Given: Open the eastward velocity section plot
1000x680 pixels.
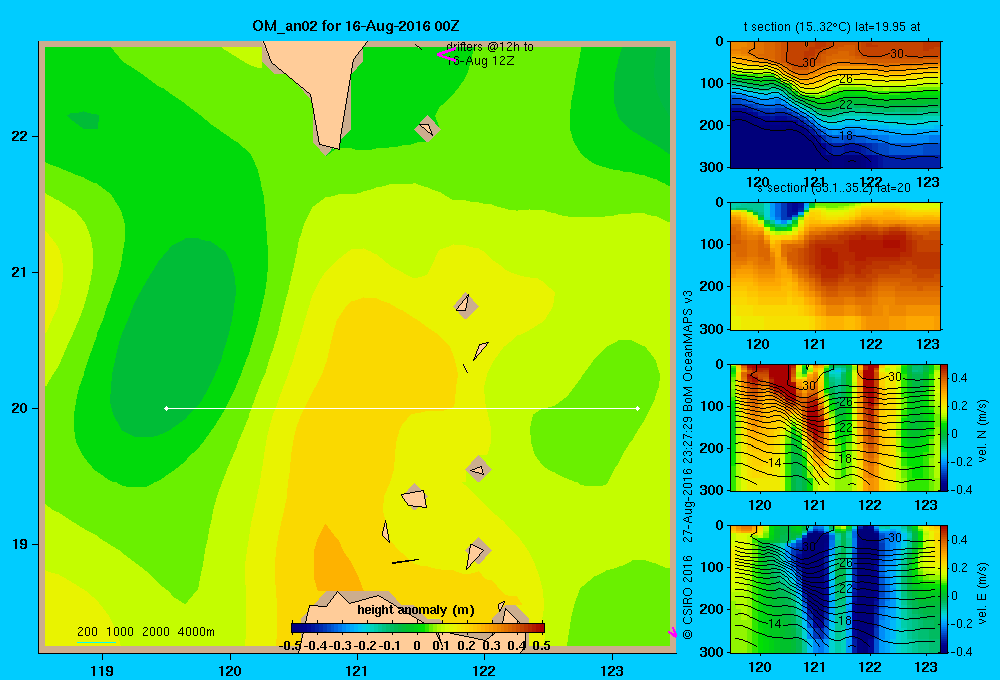Looking at the screenshot, I should pyautogui.click(x=835, y=589).
